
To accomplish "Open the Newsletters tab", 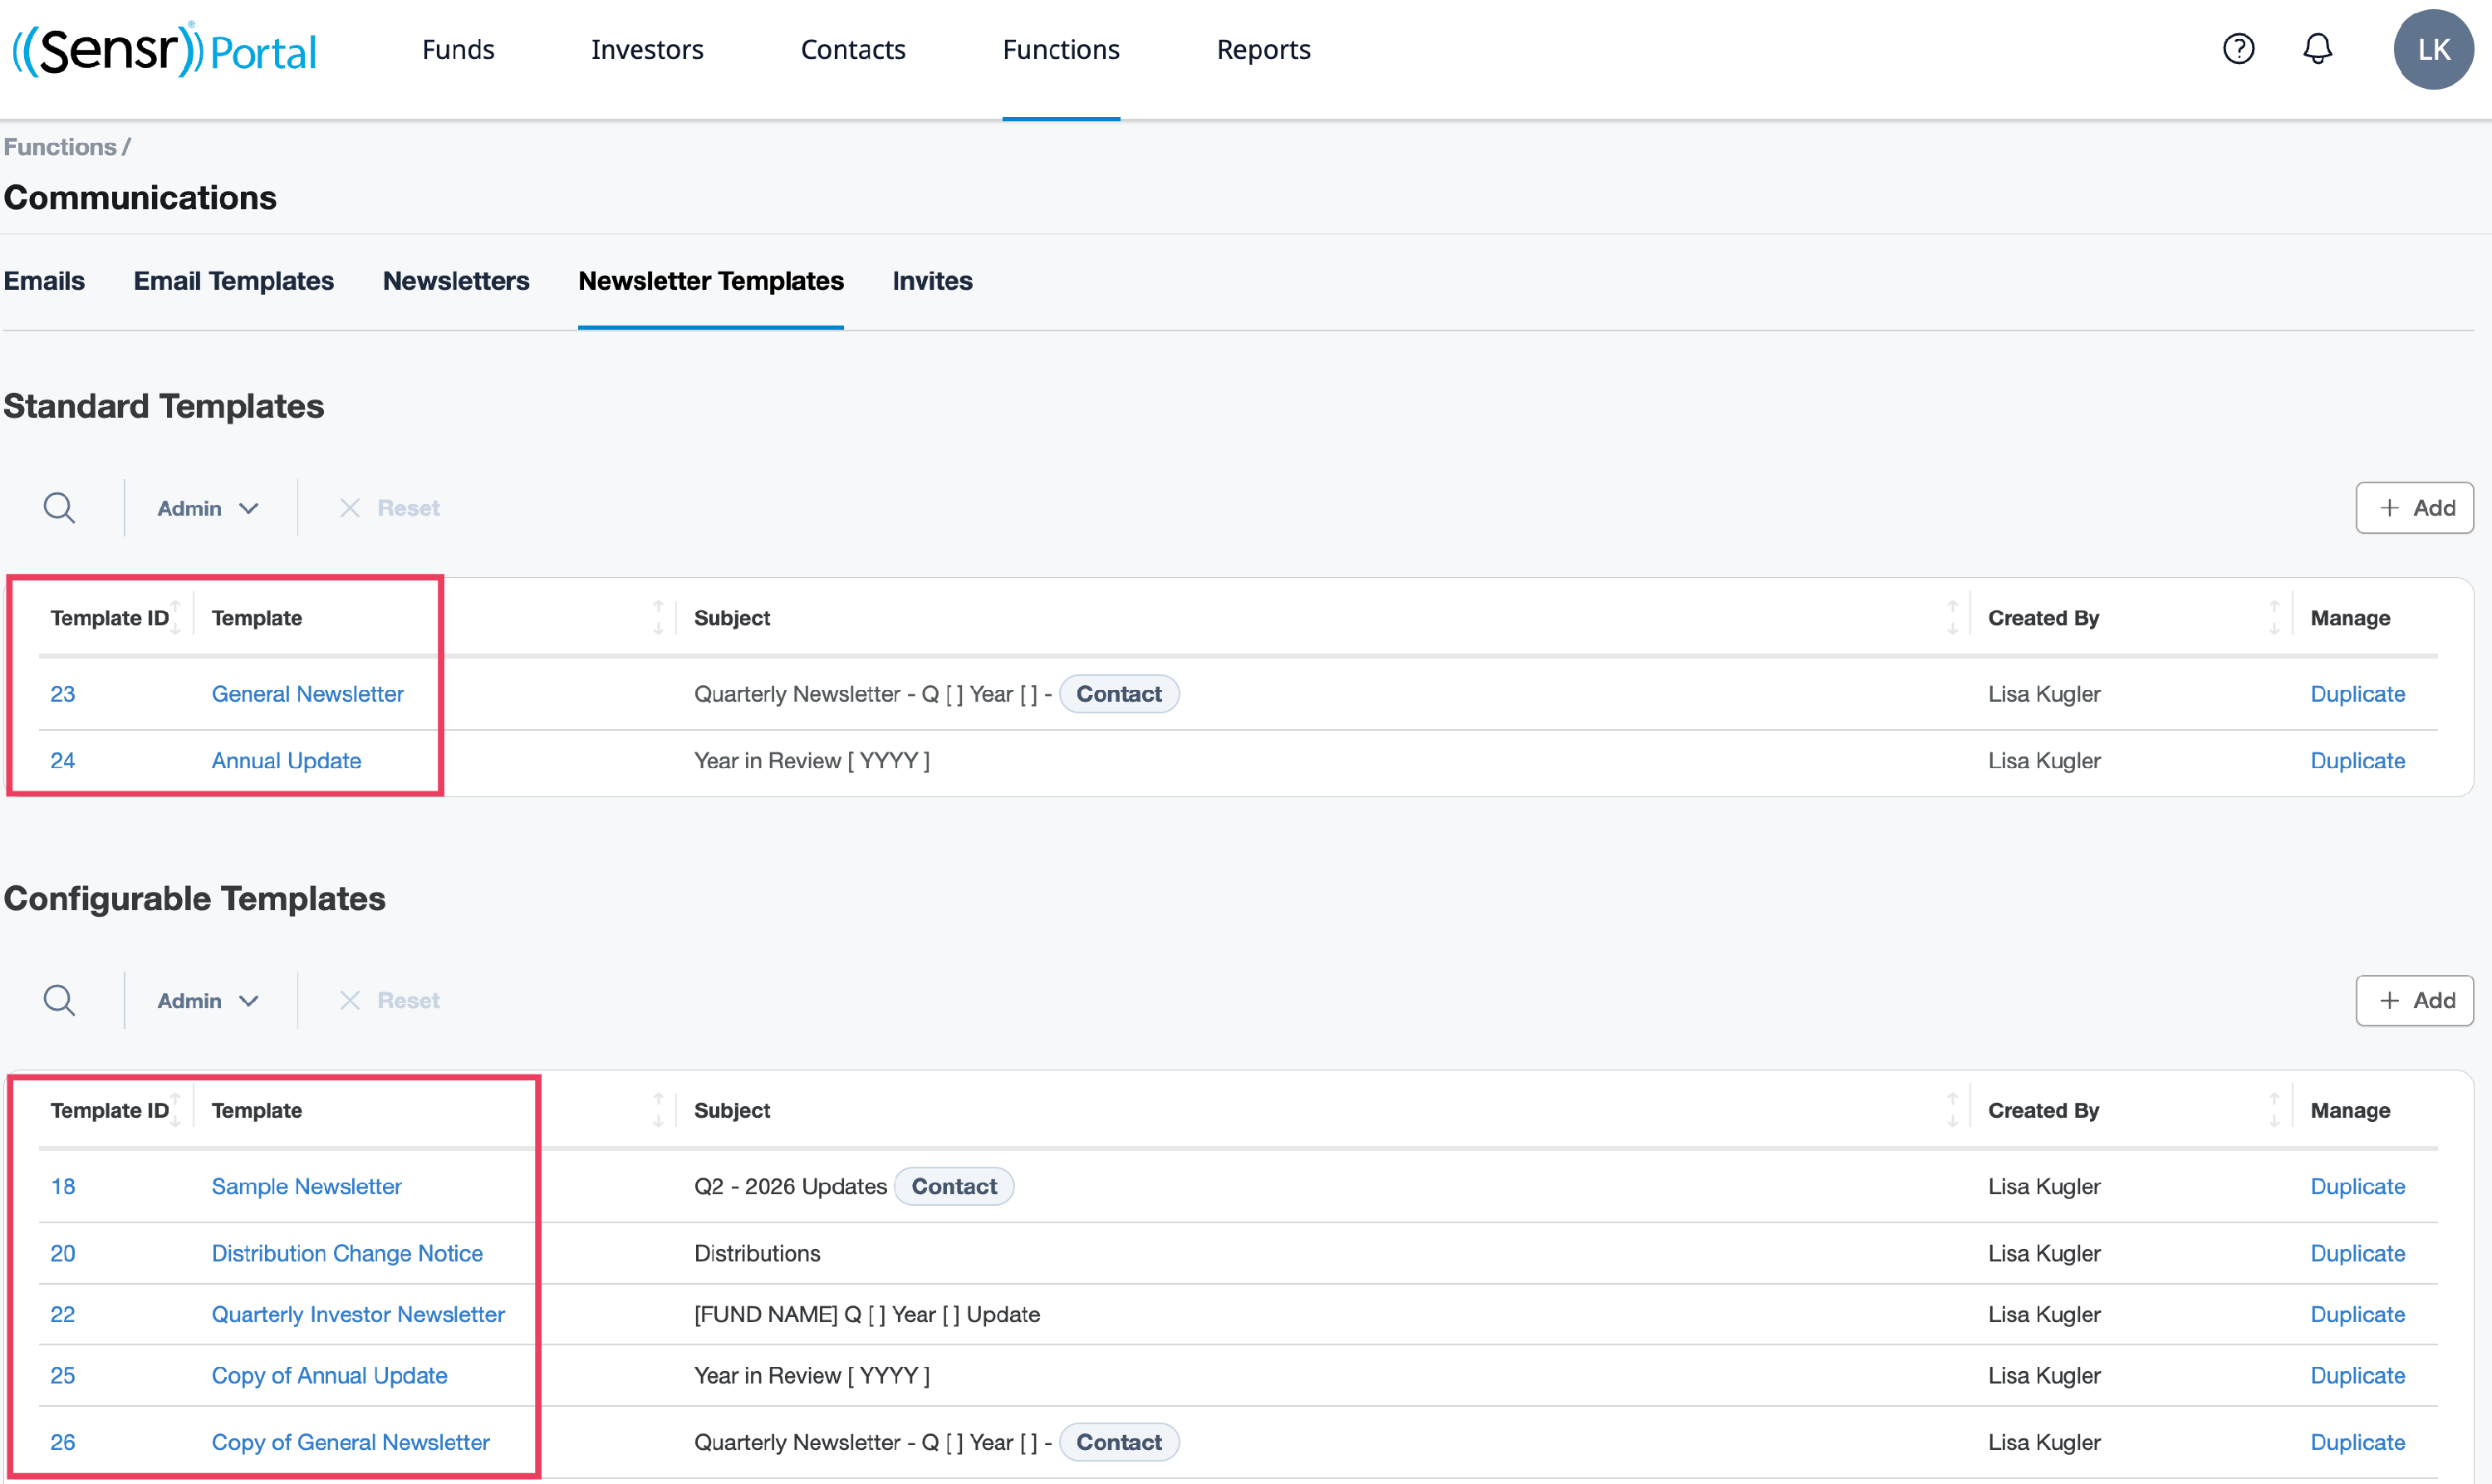I will 456,281.
